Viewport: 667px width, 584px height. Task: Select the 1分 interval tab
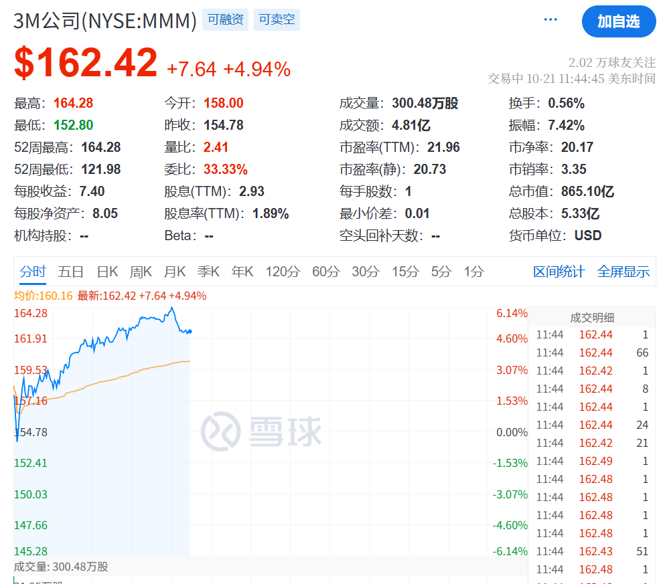coord(474,271)
